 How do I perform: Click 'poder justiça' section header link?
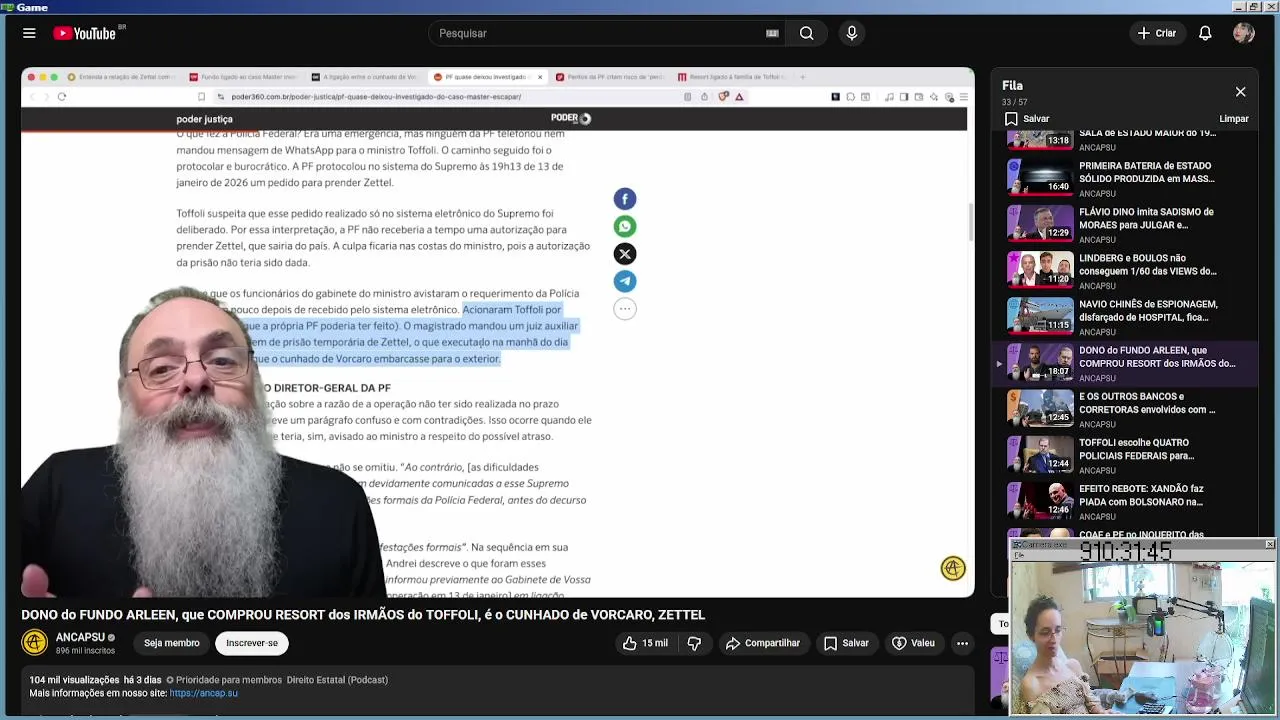coord(204,119)
